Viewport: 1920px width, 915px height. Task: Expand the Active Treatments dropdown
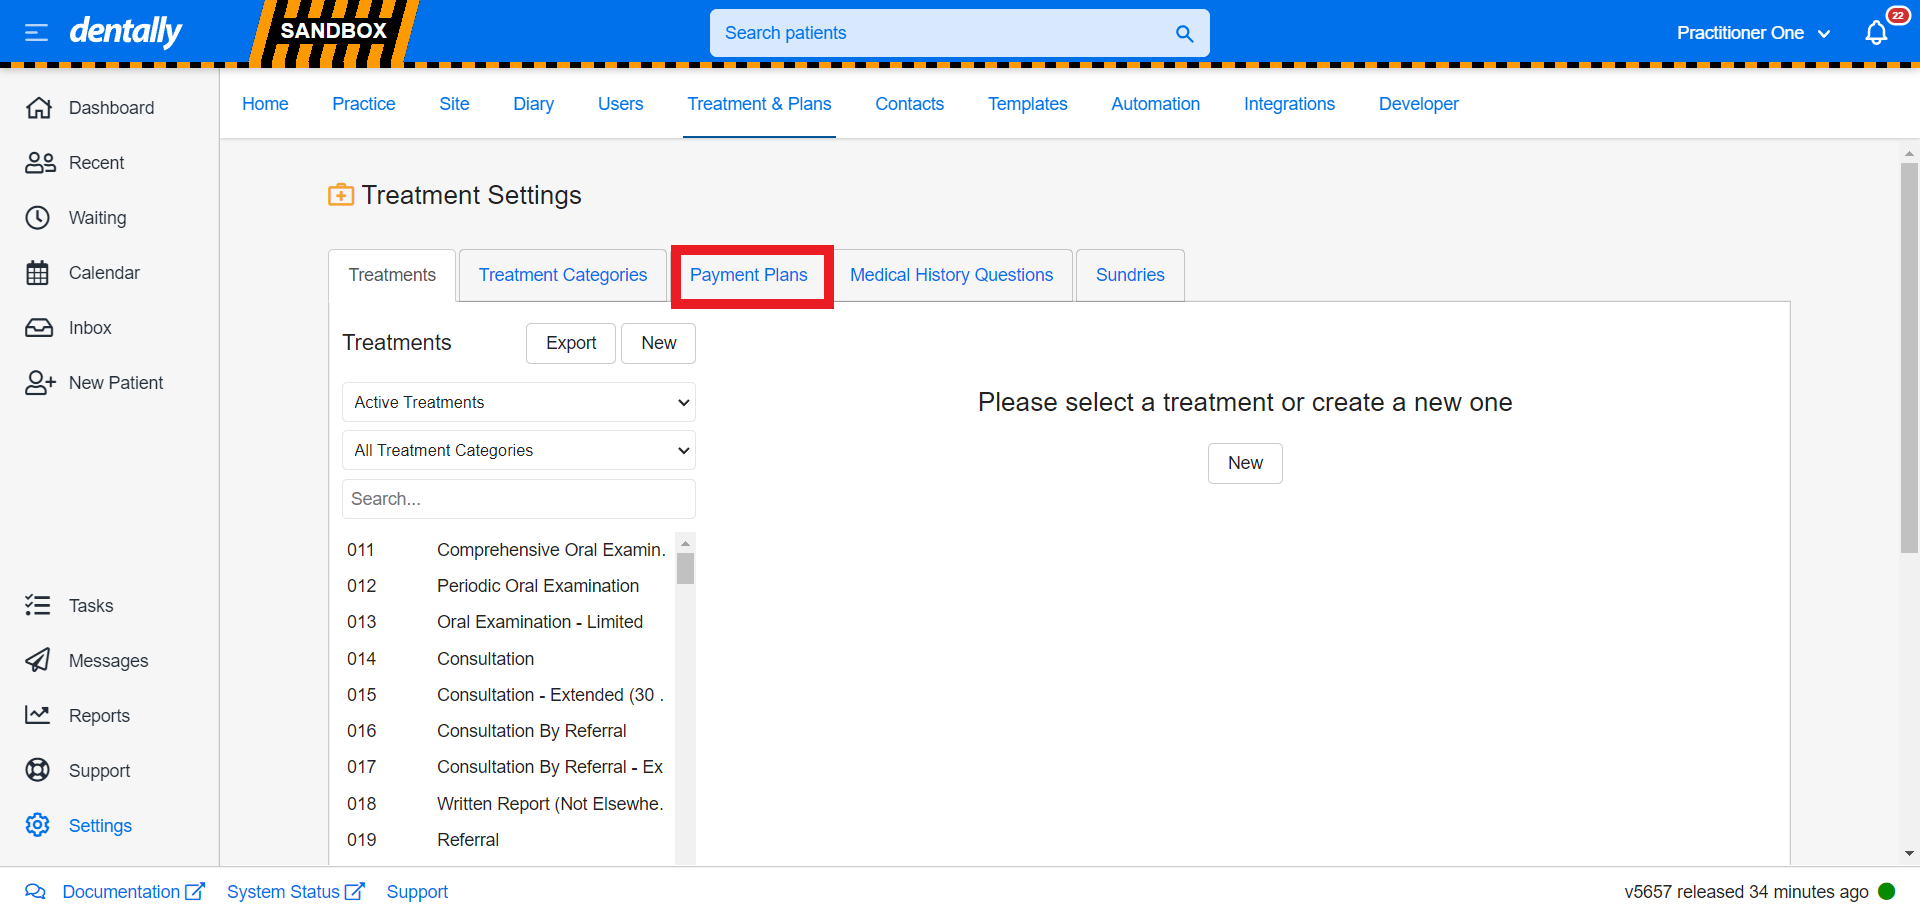point(518,402)
